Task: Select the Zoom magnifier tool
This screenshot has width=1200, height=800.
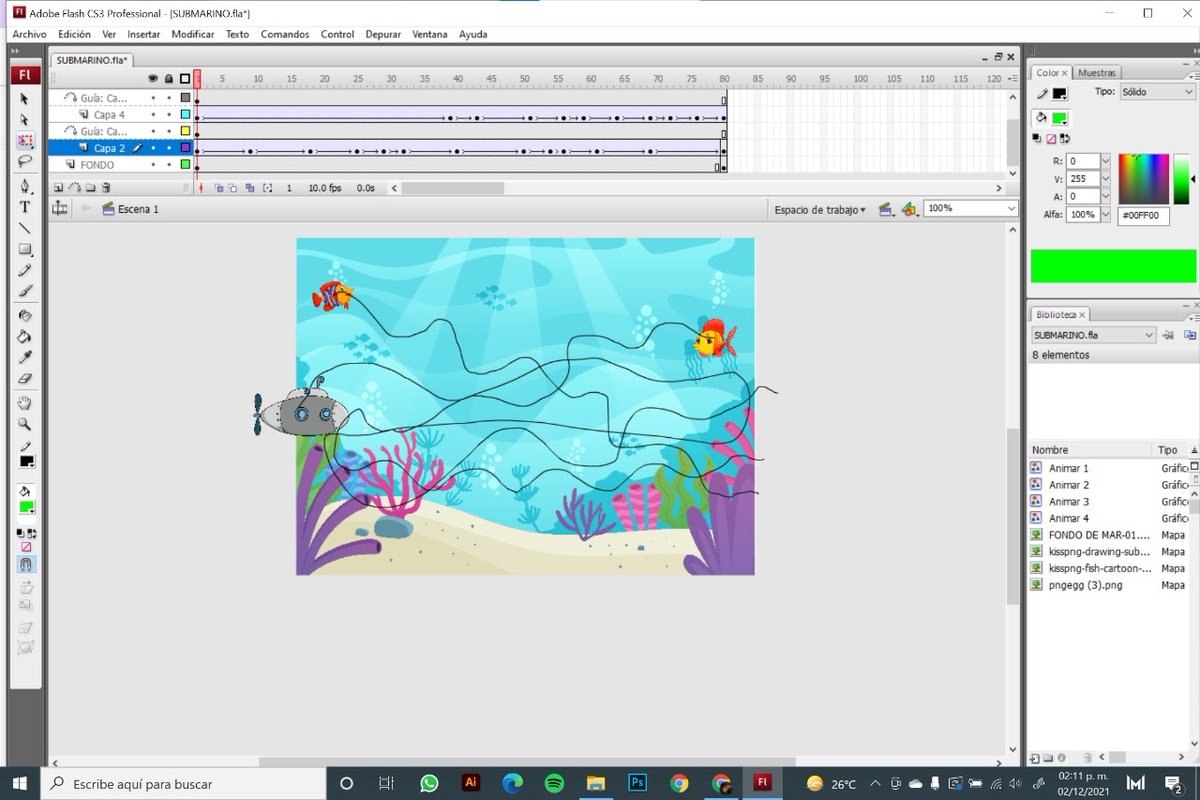Action: click(x=25, y=425)
